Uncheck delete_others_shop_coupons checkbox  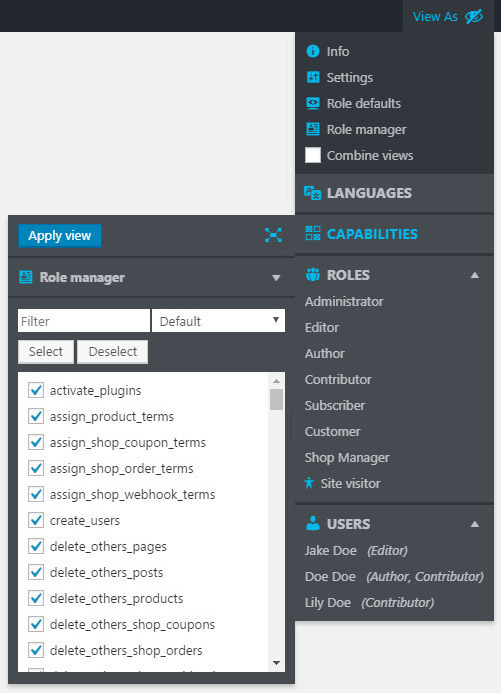point(36,624)
